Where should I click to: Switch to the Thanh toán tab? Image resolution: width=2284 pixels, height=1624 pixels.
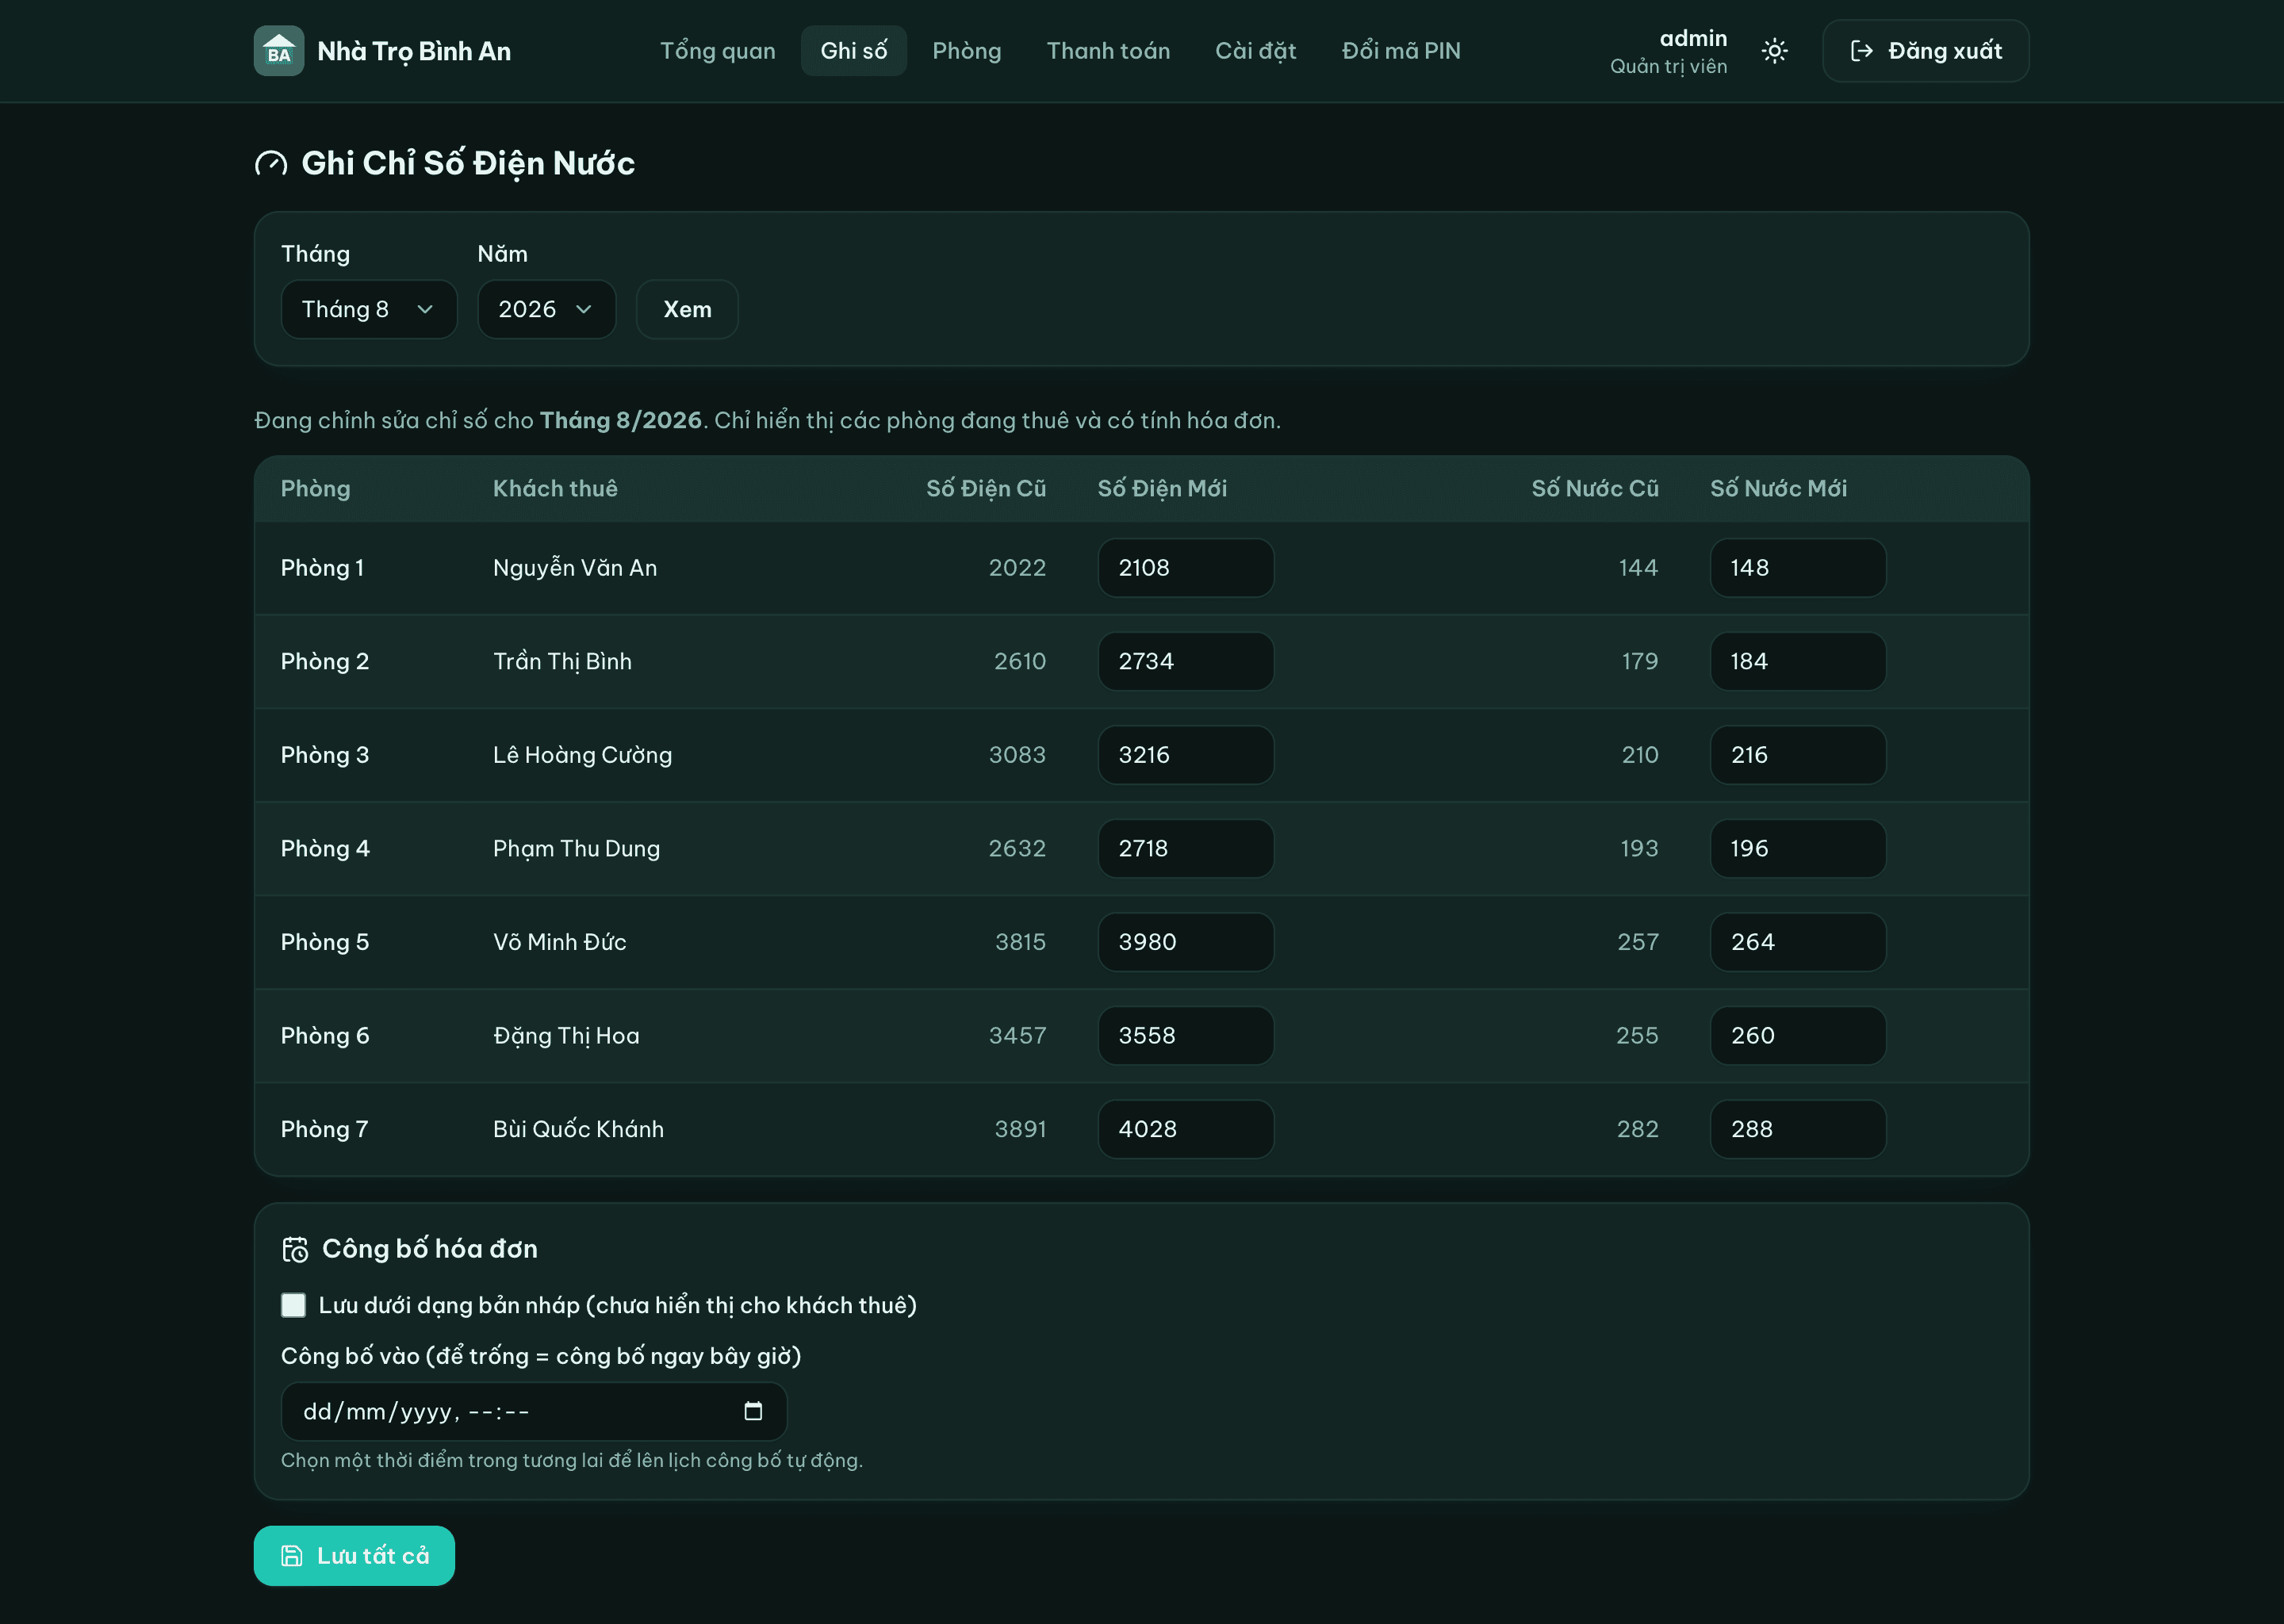[x=1108, y=51]
